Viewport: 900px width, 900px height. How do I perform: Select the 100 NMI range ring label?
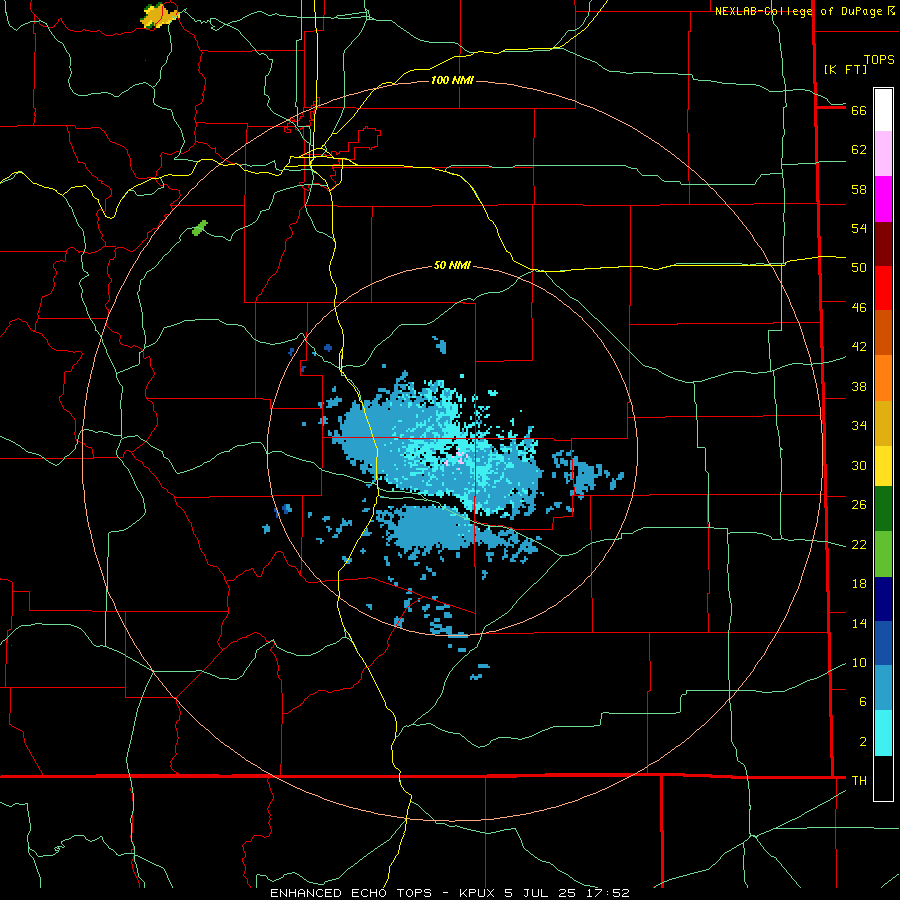coord(452,80)
